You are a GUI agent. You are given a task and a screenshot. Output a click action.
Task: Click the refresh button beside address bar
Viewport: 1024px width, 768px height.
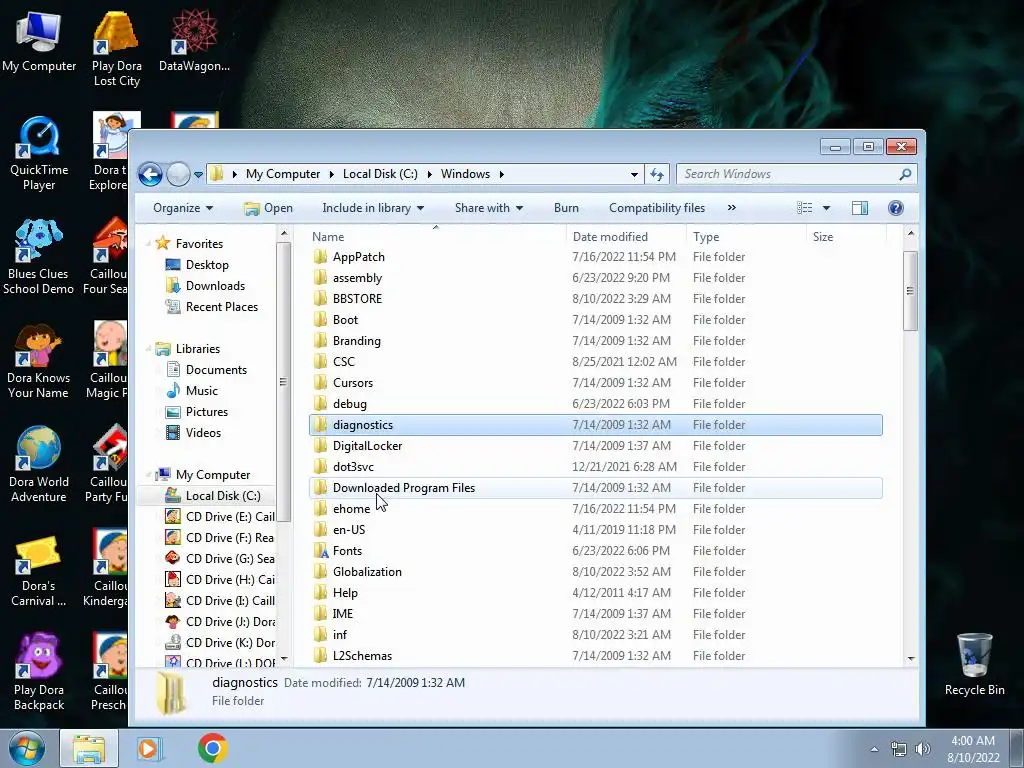click(x=657, y=174)
